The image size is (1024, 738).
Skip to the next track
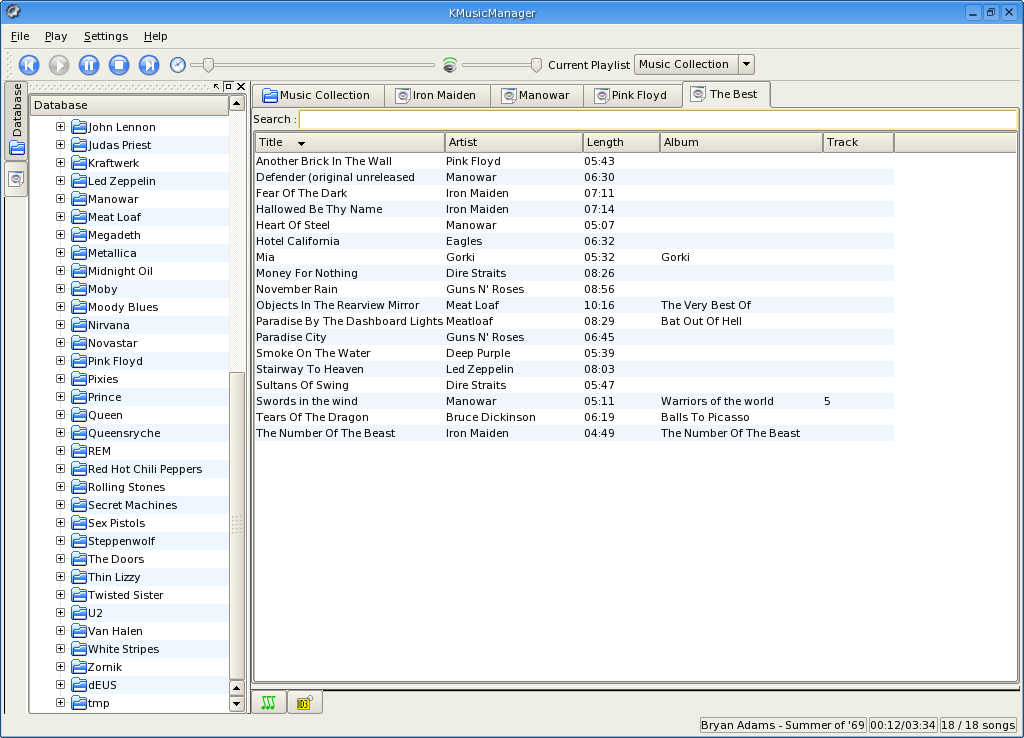(x=149, y=65)
